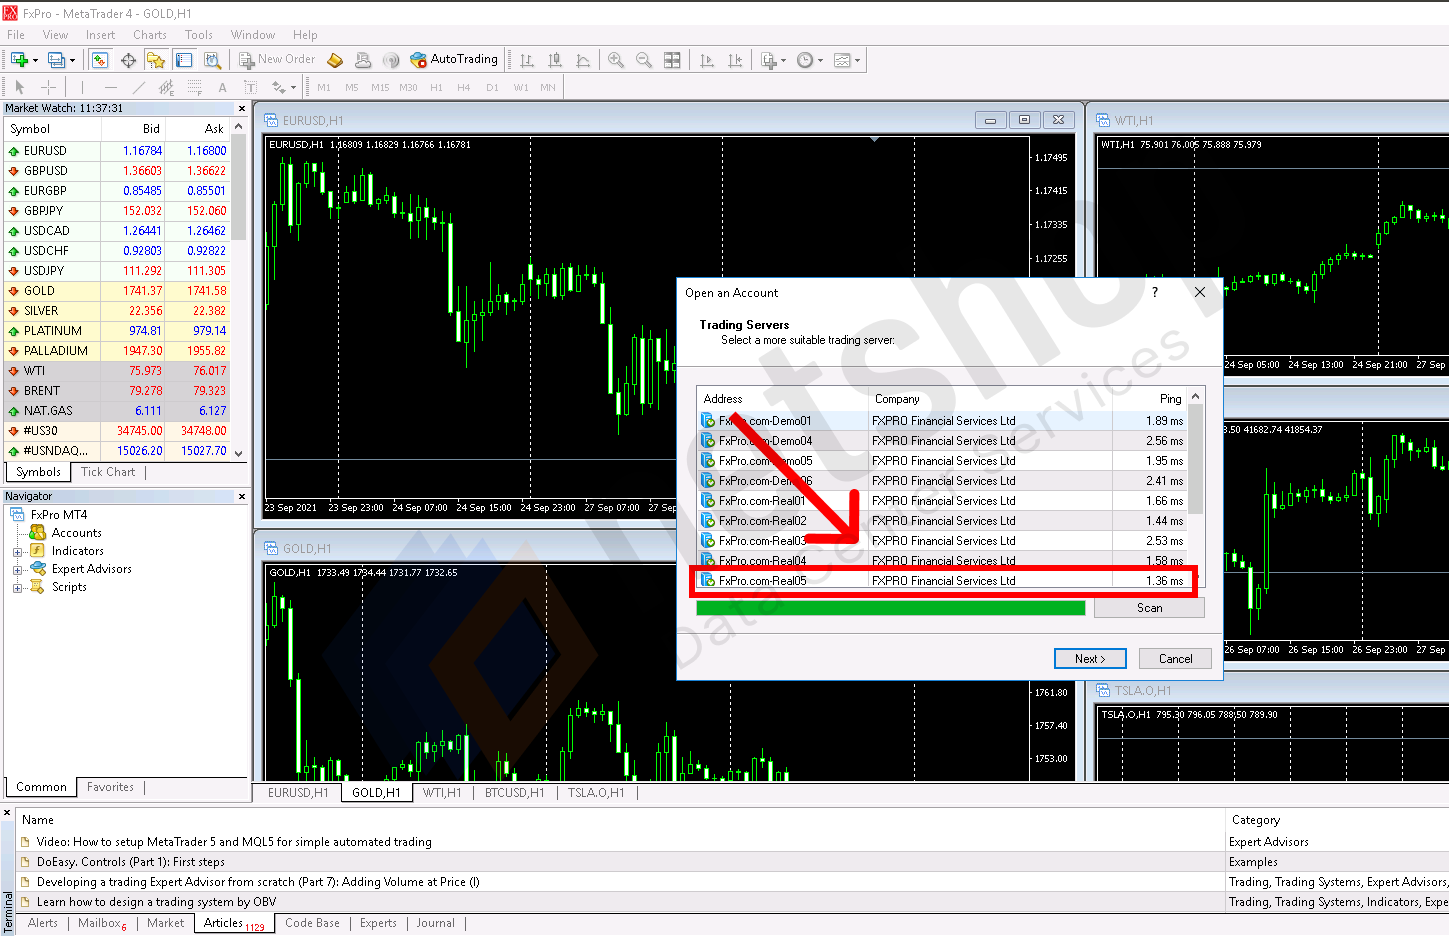
Task: Toggle the Data Window icon
Action: [128, 60]
